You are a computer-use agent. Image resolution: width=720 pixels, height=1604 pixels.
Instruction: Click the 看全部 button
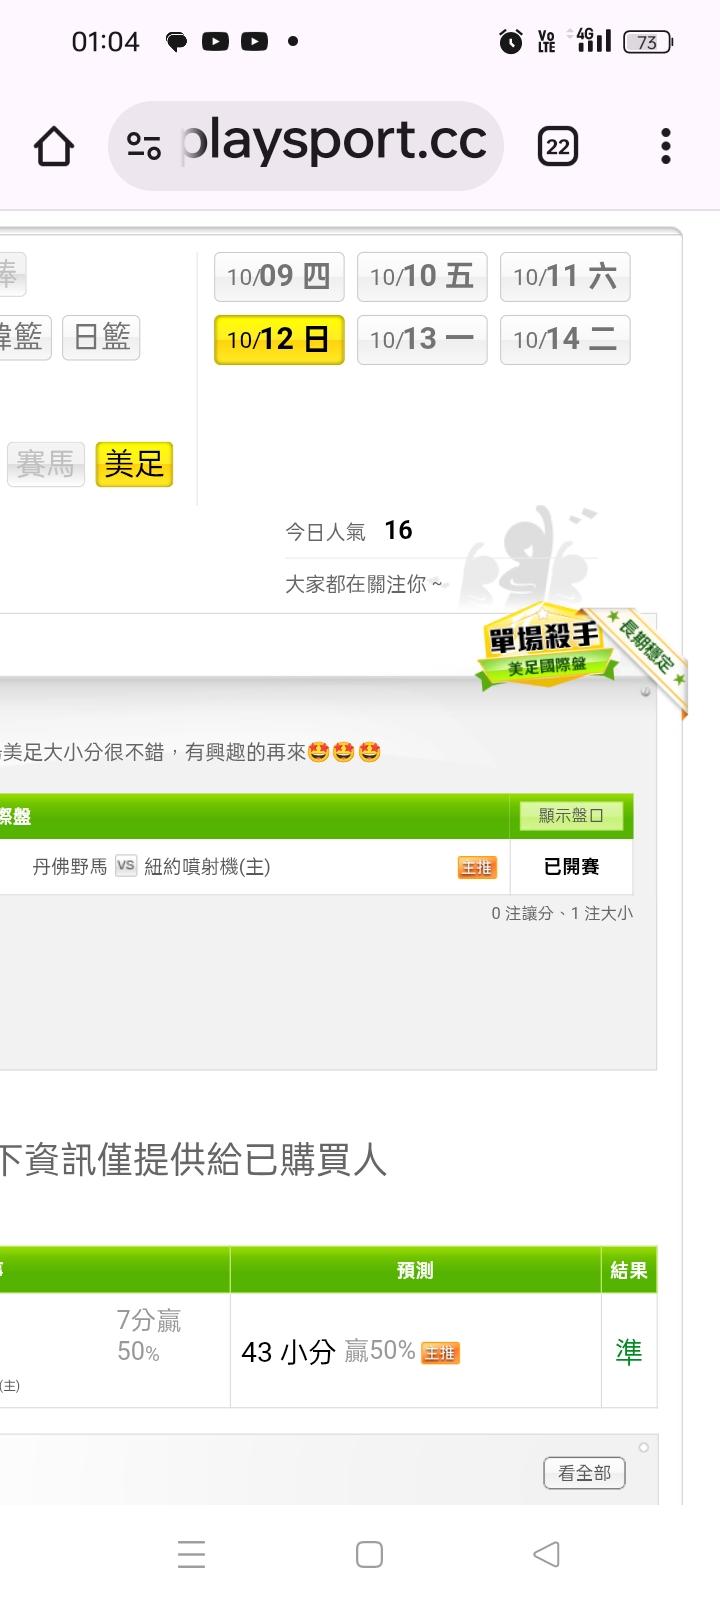click(584, 1473)
